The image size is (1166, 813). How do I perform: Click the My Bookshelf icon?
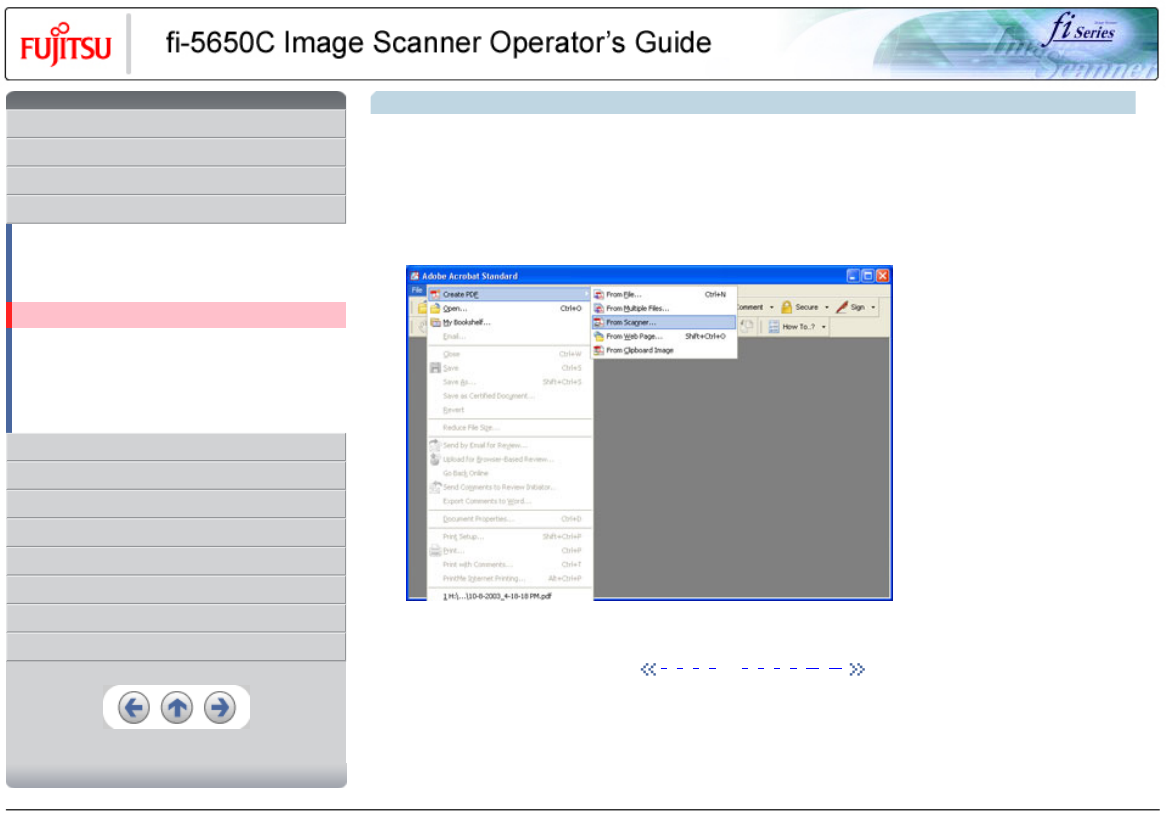436,322
